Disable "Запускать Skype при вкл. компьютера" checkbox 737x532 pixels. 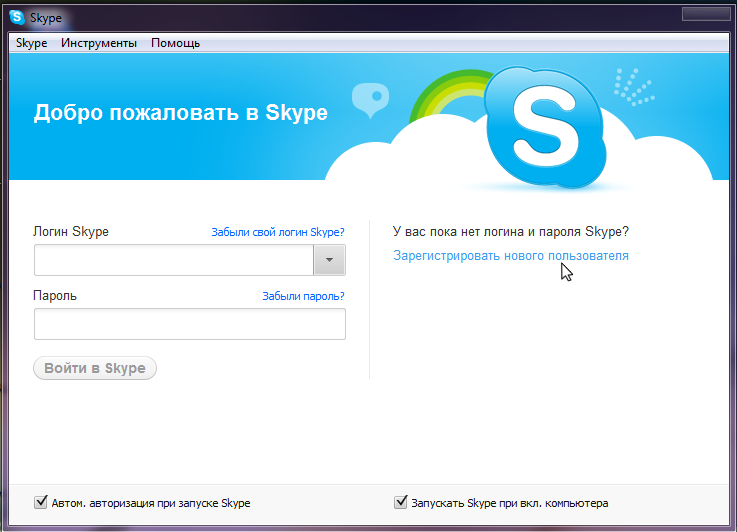[401, 502]
